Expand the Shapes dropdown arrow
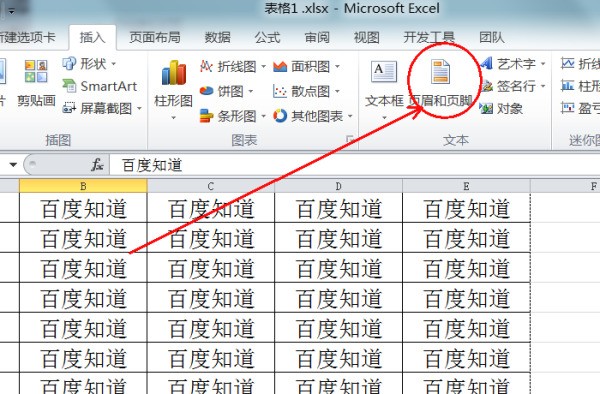 coord(113,64)
